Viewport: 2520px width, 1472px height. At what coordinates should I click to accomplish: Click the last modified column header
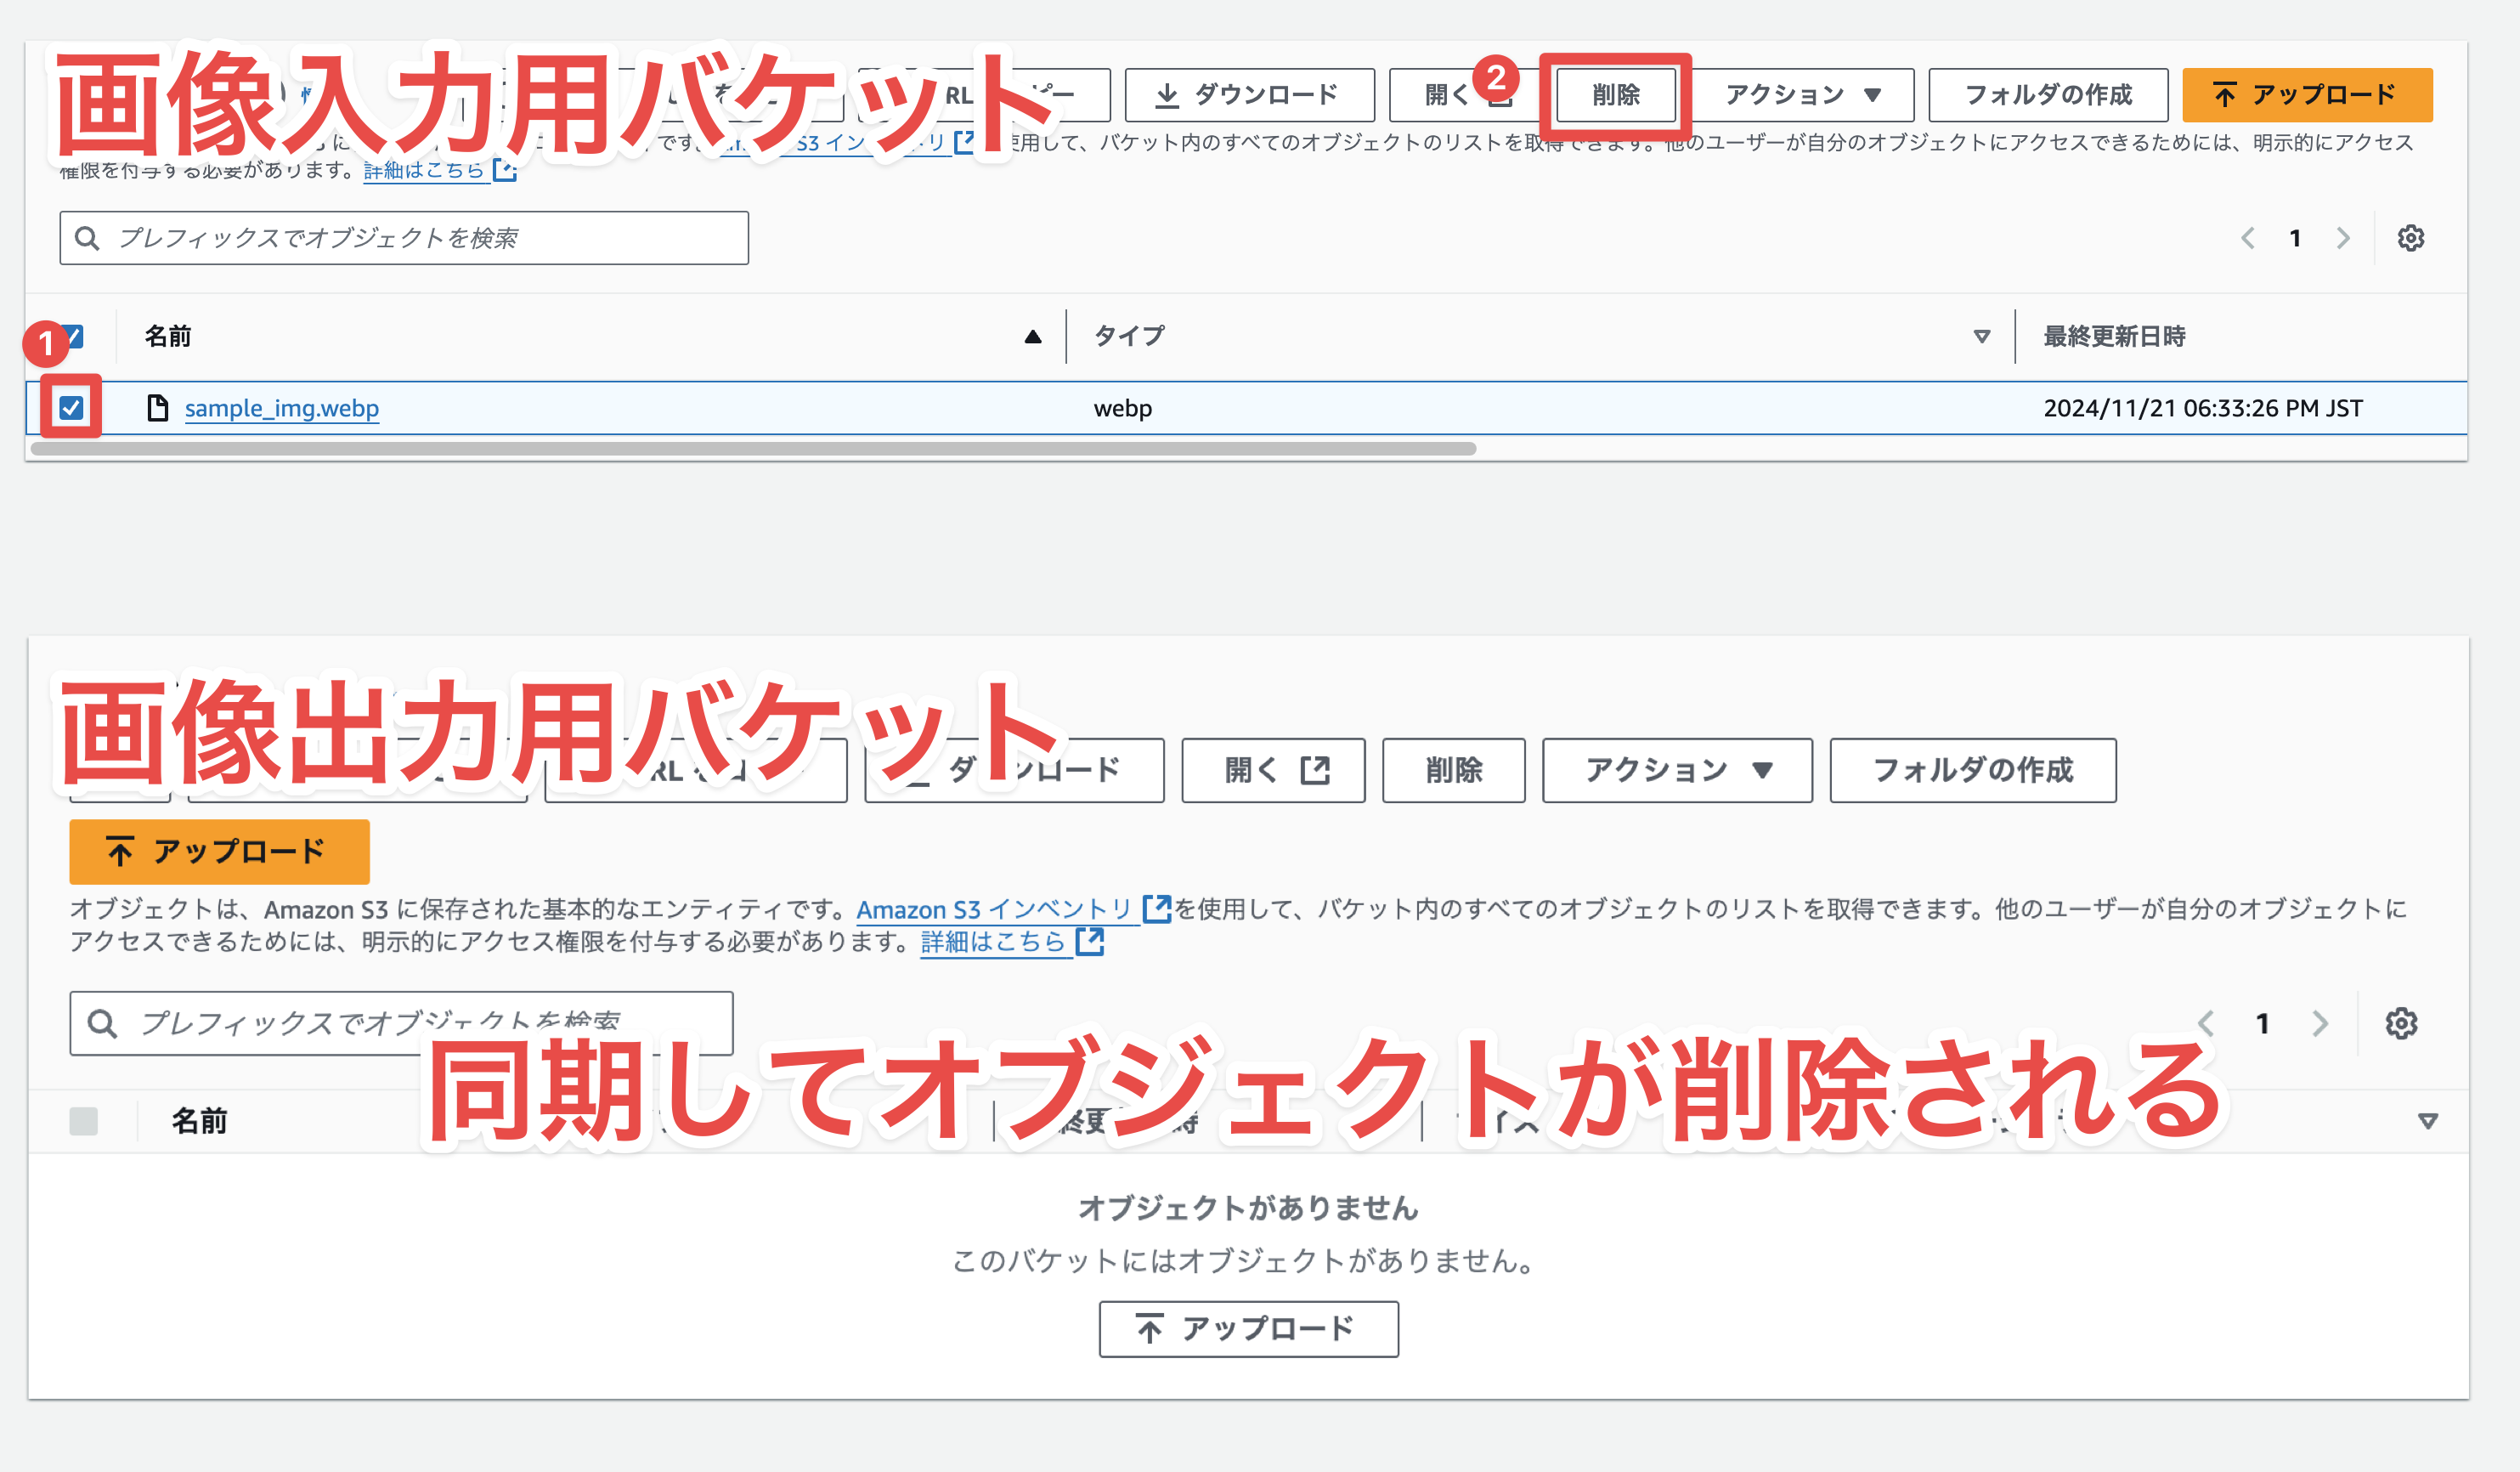point(2114,336)
